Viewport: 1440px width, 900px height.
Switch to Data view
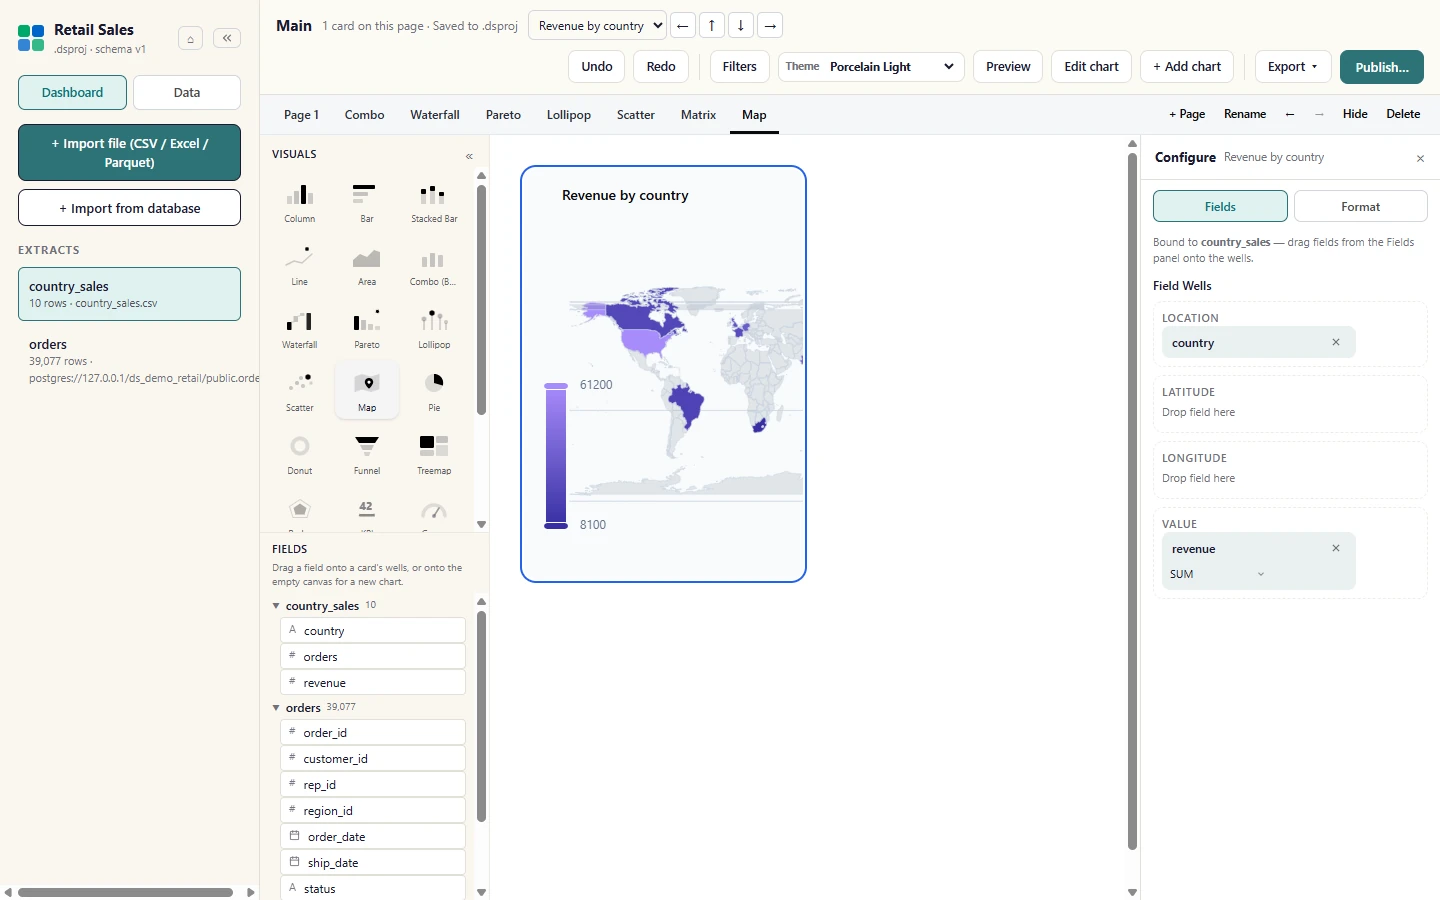pos(187,93)
